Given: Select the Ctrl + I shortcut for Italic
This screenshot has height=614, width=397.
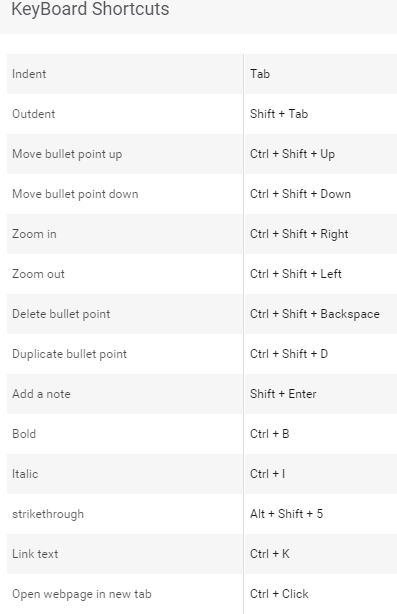Looking at the screenshot, I should [x=267, y=474].
